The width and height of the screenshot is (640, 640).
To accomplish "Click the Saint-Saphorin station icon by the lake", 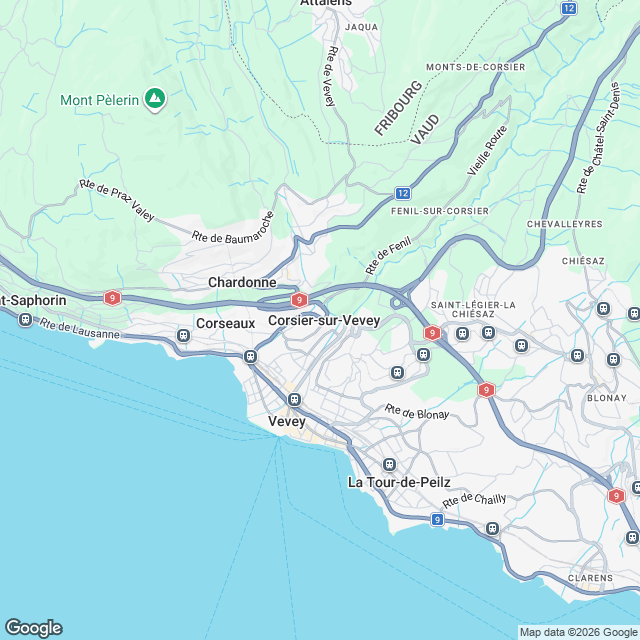I will point(25,319).
